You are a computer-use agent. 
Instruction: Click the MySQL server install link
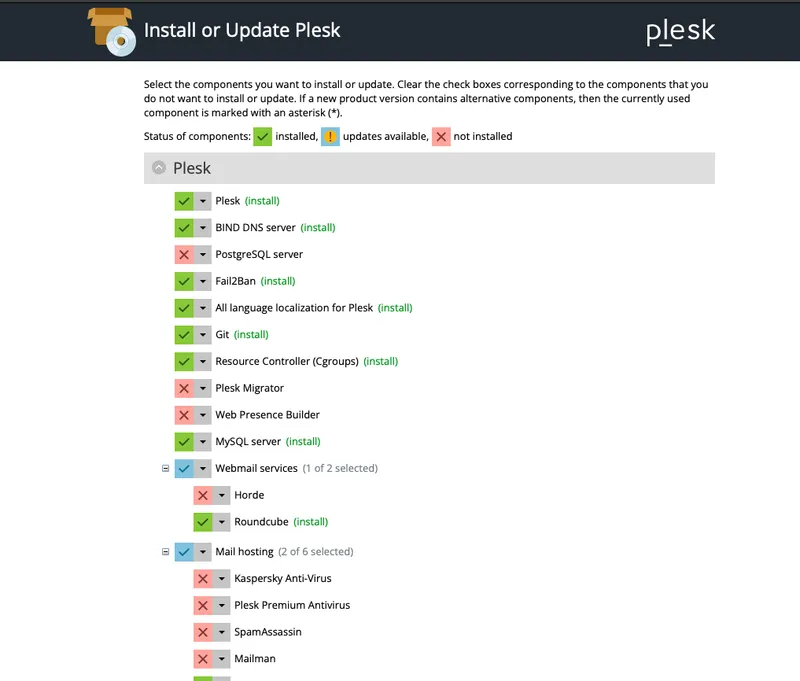coord(303,441)
